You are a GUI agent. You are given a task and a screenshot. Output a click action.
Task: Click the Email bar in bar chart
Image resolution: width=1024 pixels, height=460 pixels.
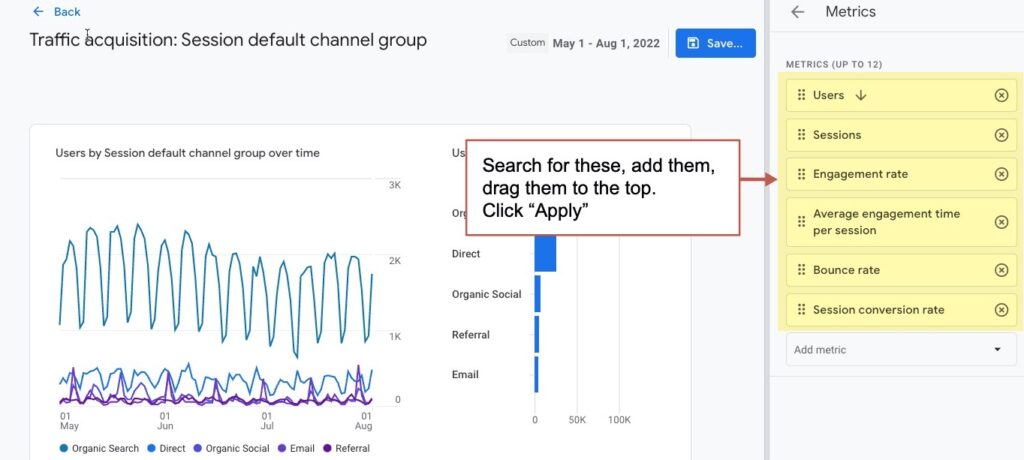point(536,374)
